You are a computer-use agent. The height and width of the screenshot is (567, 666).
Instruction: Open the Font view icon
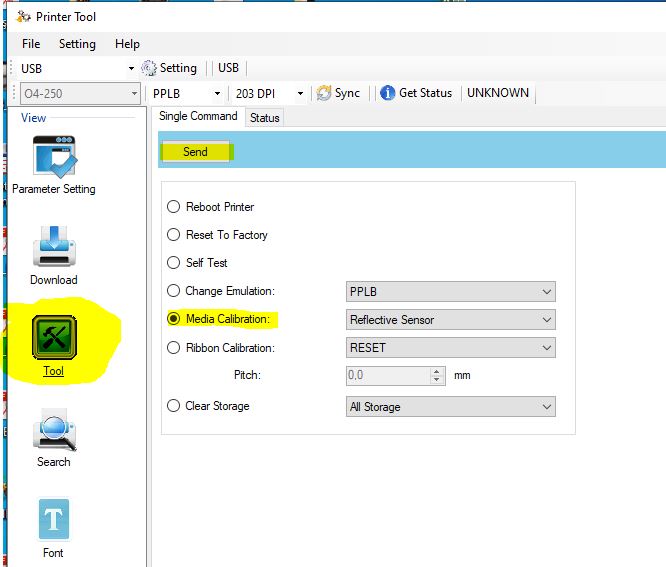point(54,520)
